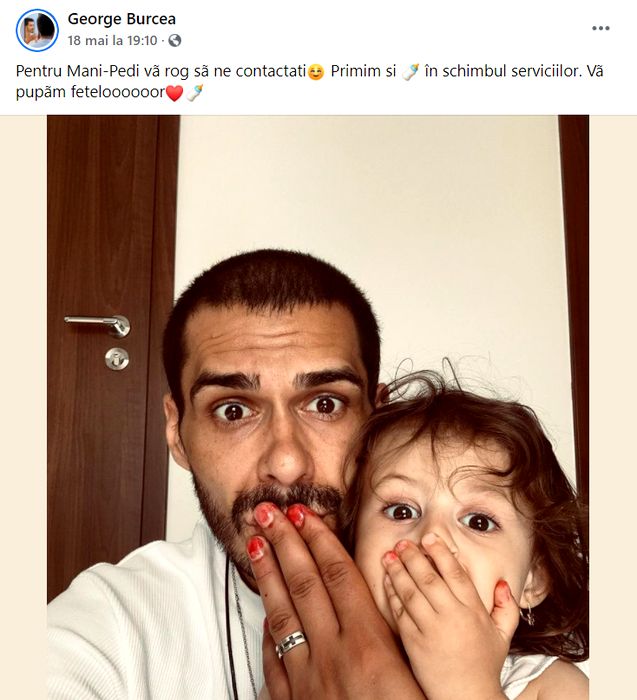Open George Burcea's profile picture avatar
The image size is (637, 700).
pyautogui.click(x=37, y=30)
